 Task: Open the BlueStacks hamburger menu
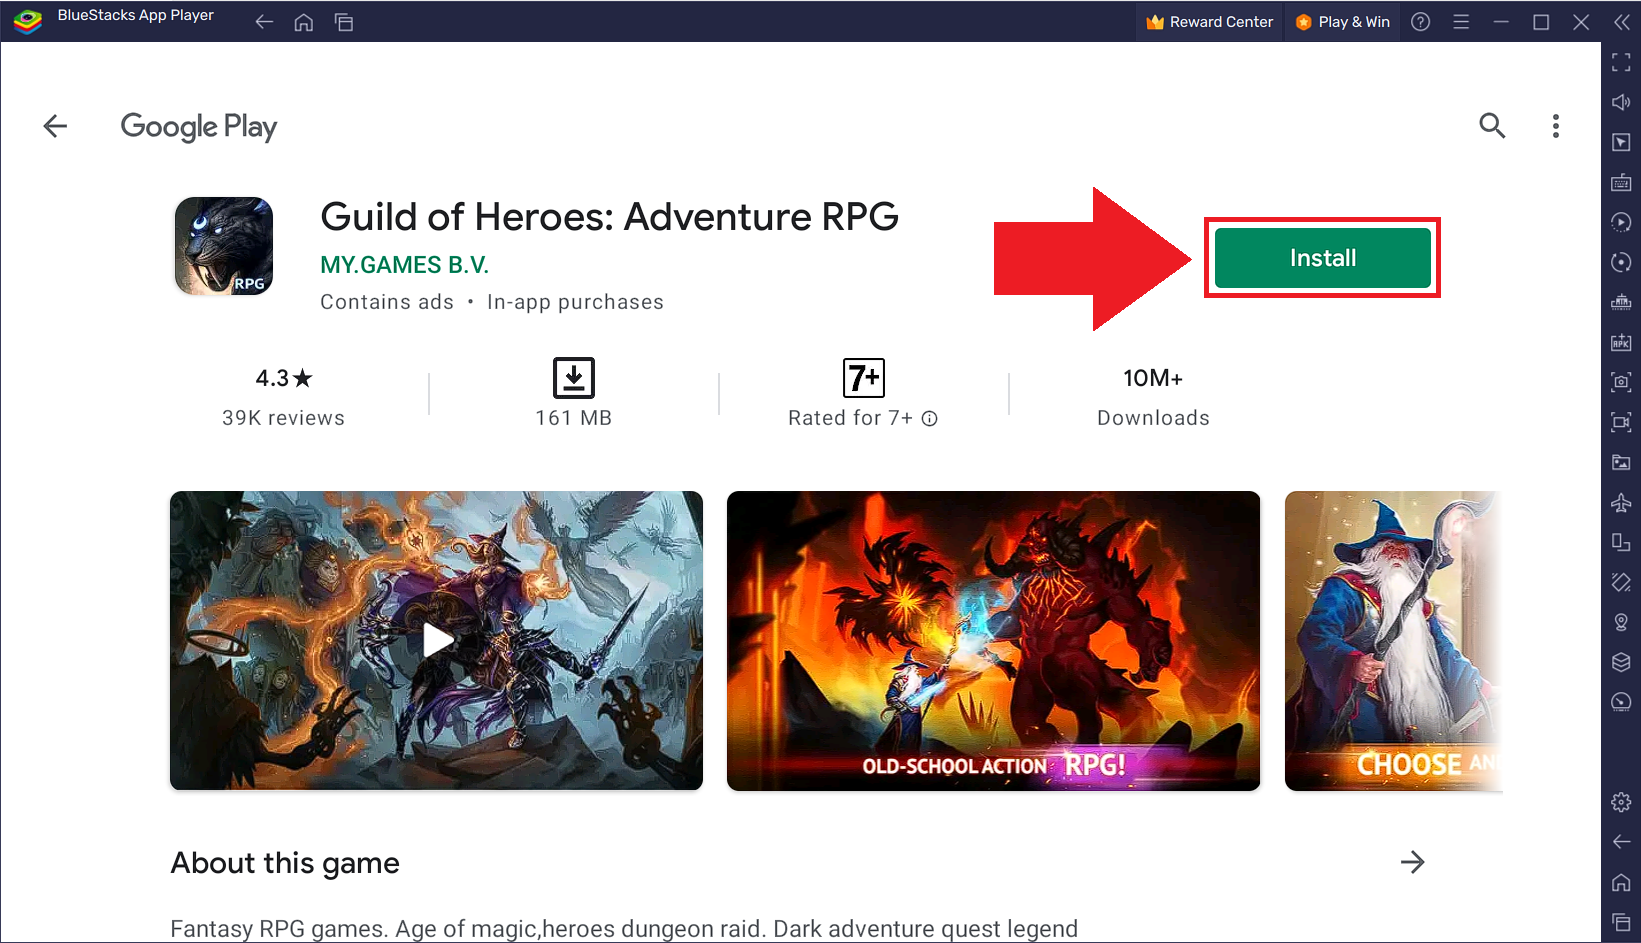pos(1461,22)
